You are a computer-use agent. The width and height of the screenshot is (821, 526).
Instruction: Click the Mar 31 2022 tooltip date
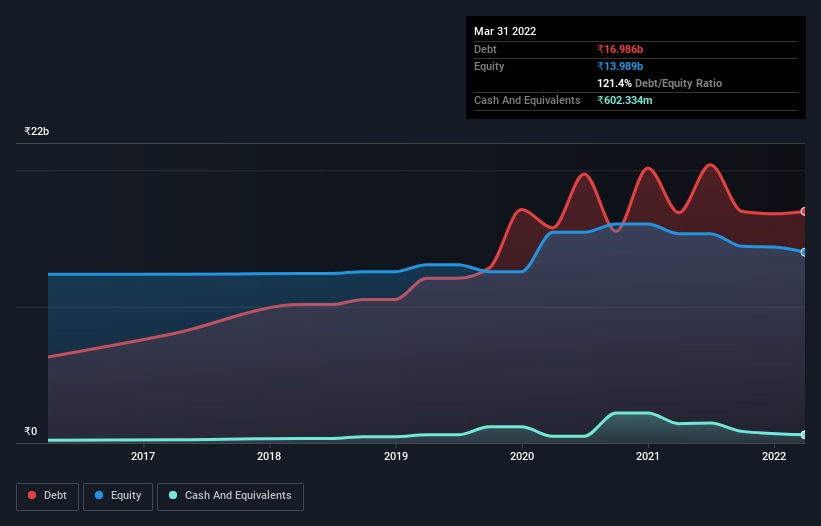click(505, 31)
